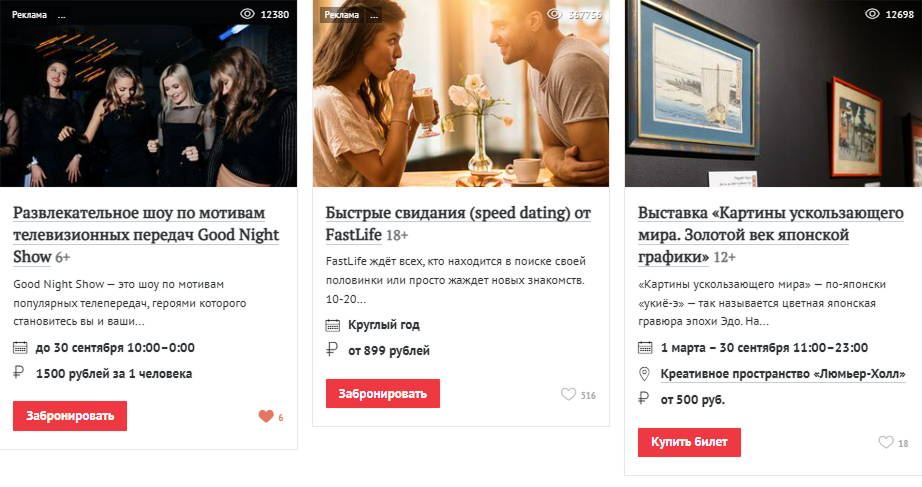
Task: Click the eye views icon showing 12698
Action: tap(872, 14)
